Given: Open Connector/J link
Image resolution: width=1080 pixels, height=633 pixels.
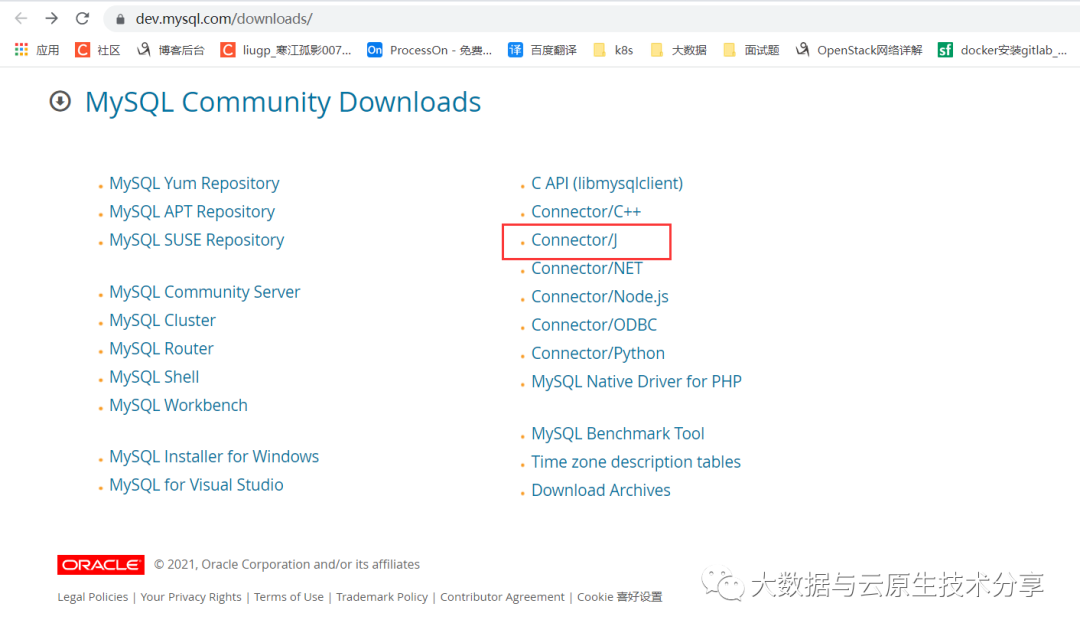Looking at the screenshot, I should (574, 240).
